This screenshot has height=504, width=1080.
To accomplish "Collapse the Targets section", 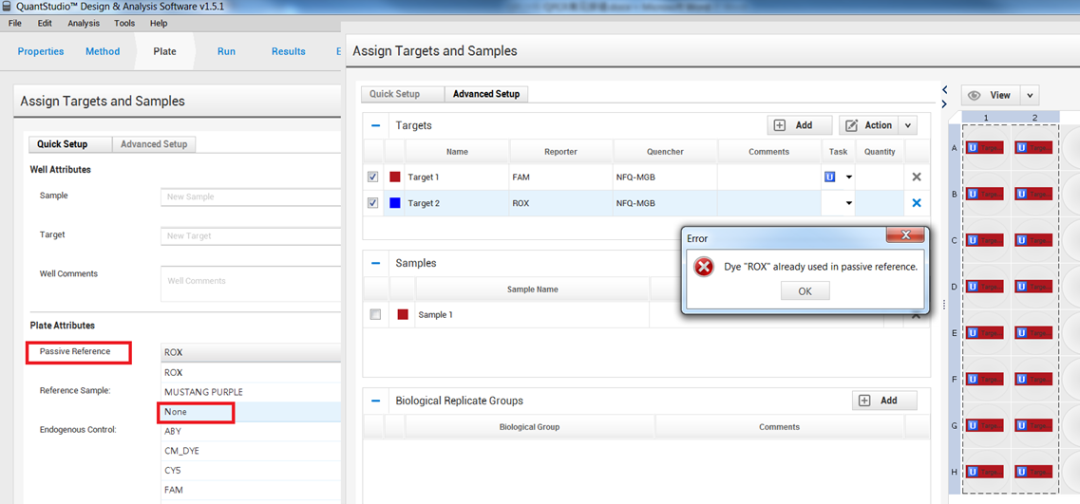I will click(375, 126).
